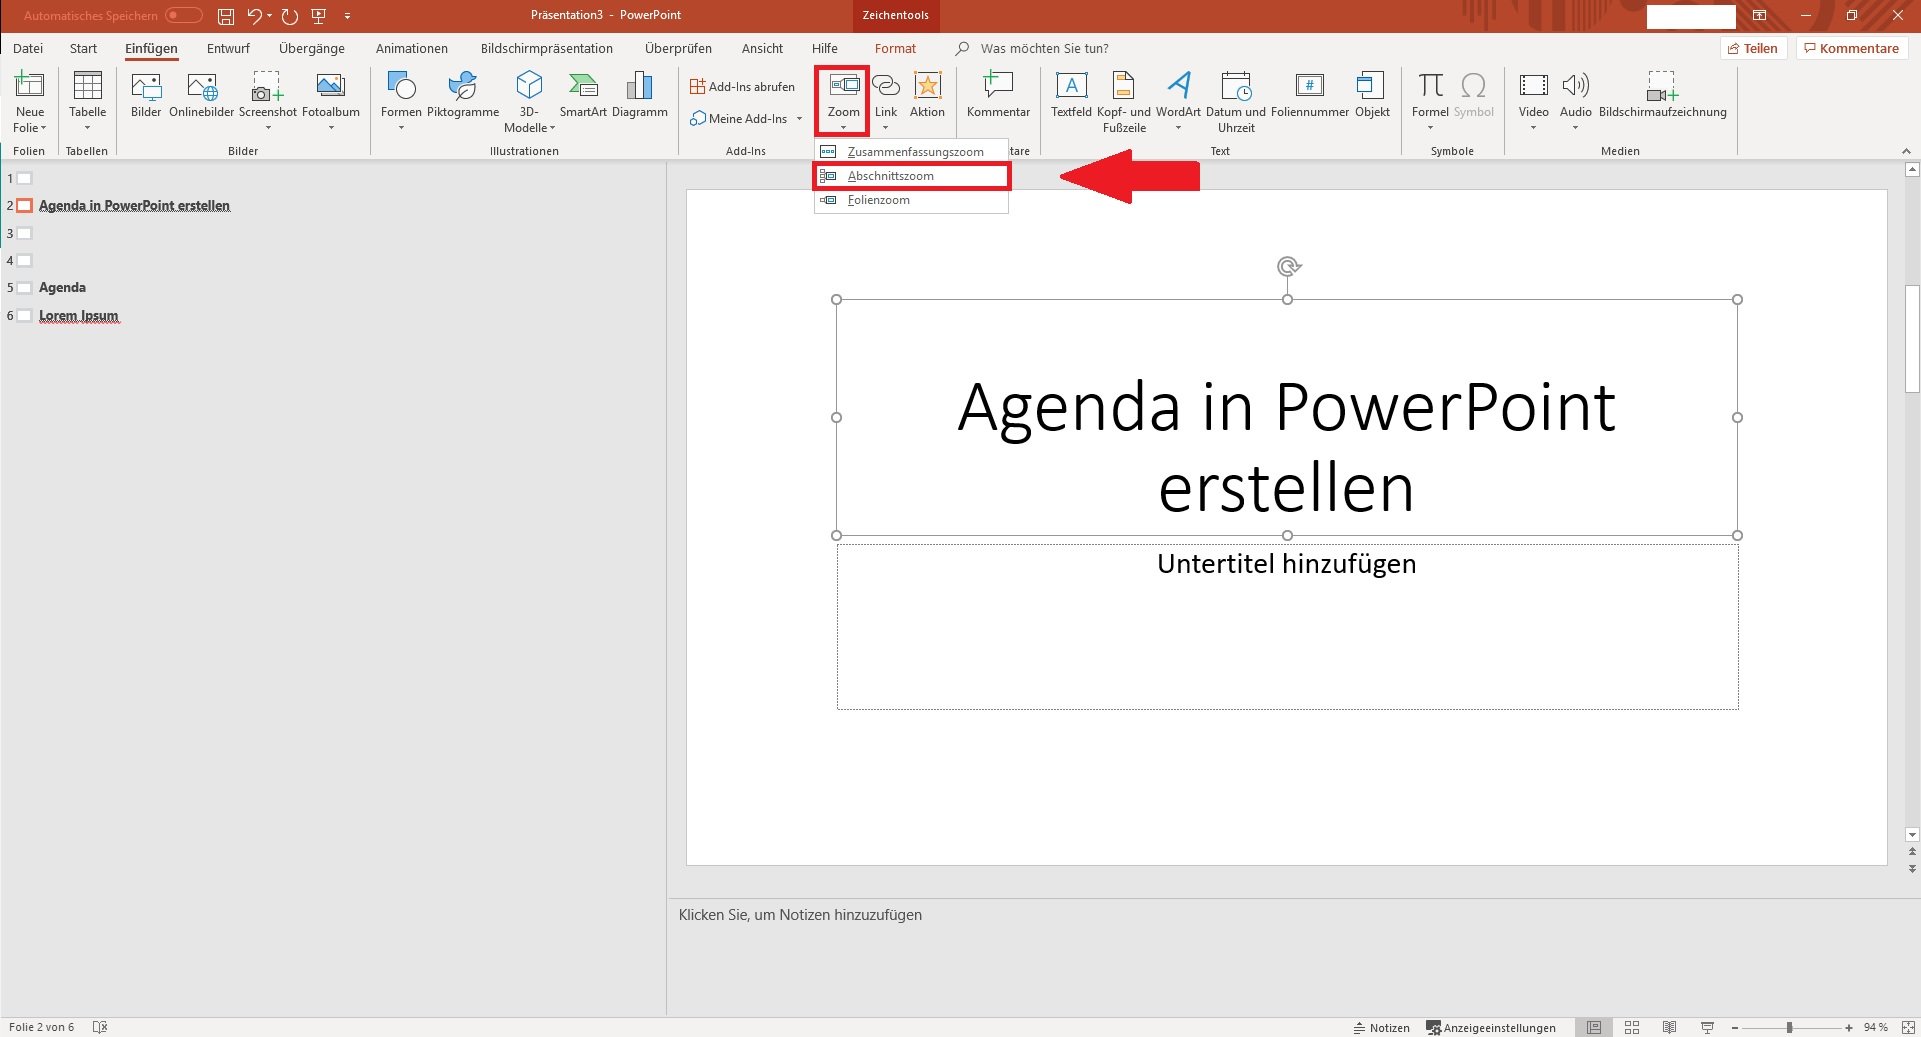Viewport: 1921px width, 1037px height.
Task: Toggle the Notizen pane in status bar
Action: [1382, 1027]
